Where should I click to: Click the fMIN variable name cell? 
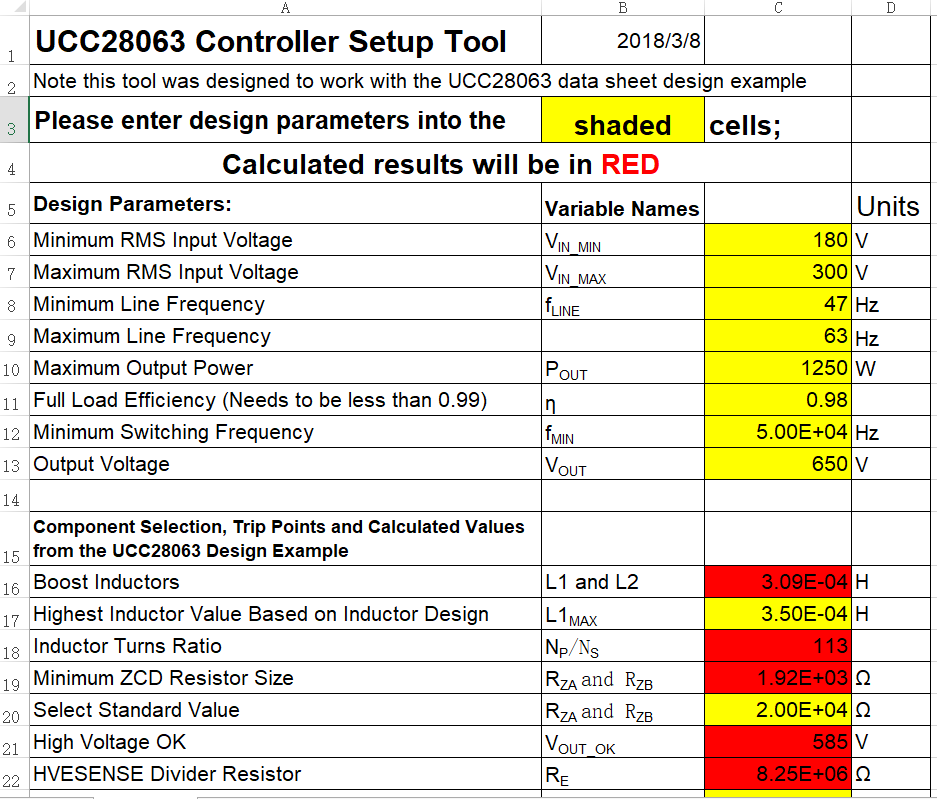tap(623, 431)
